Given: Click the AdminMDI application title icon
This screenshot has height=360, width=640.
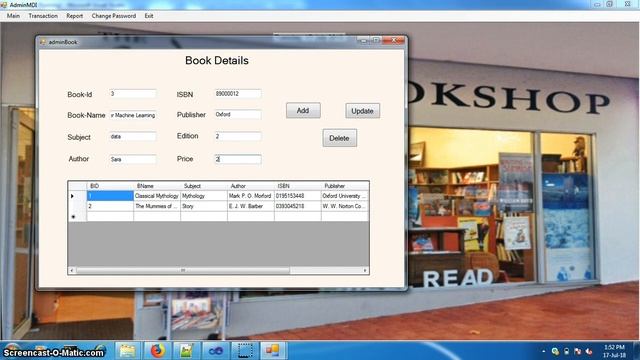Looking at the screenshot, I should (x=4, y=4).
